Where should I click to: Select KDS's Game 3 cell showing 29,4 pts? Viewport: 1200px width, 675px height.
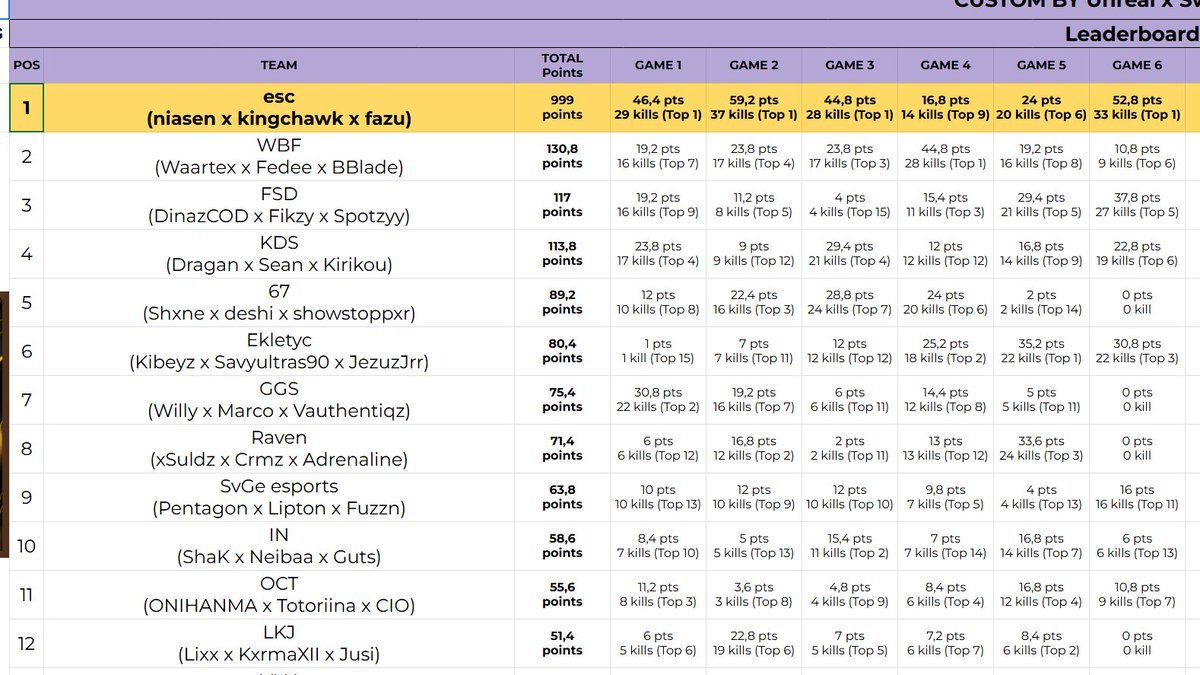(x=850, y=254)
